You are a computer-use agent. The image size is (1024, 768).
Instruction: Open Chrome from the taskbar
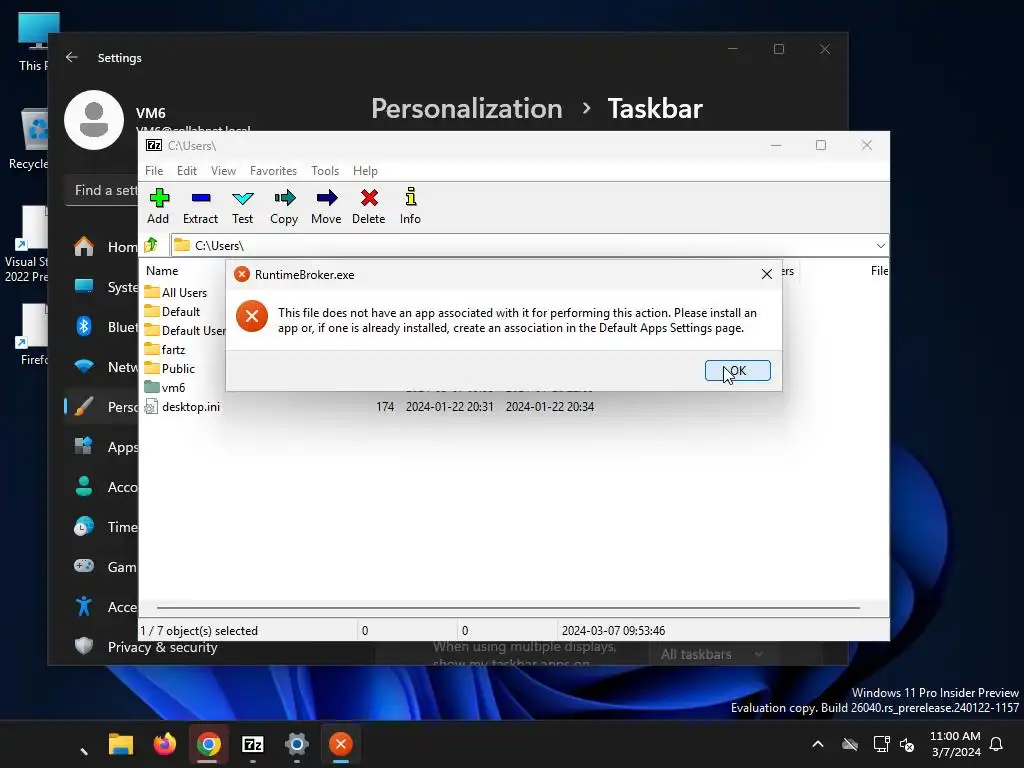(208, 744)
